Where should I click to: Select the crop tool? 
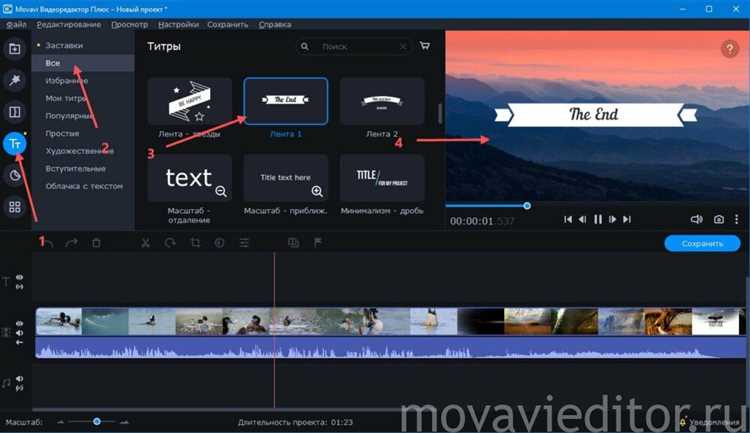coord(195,243)
